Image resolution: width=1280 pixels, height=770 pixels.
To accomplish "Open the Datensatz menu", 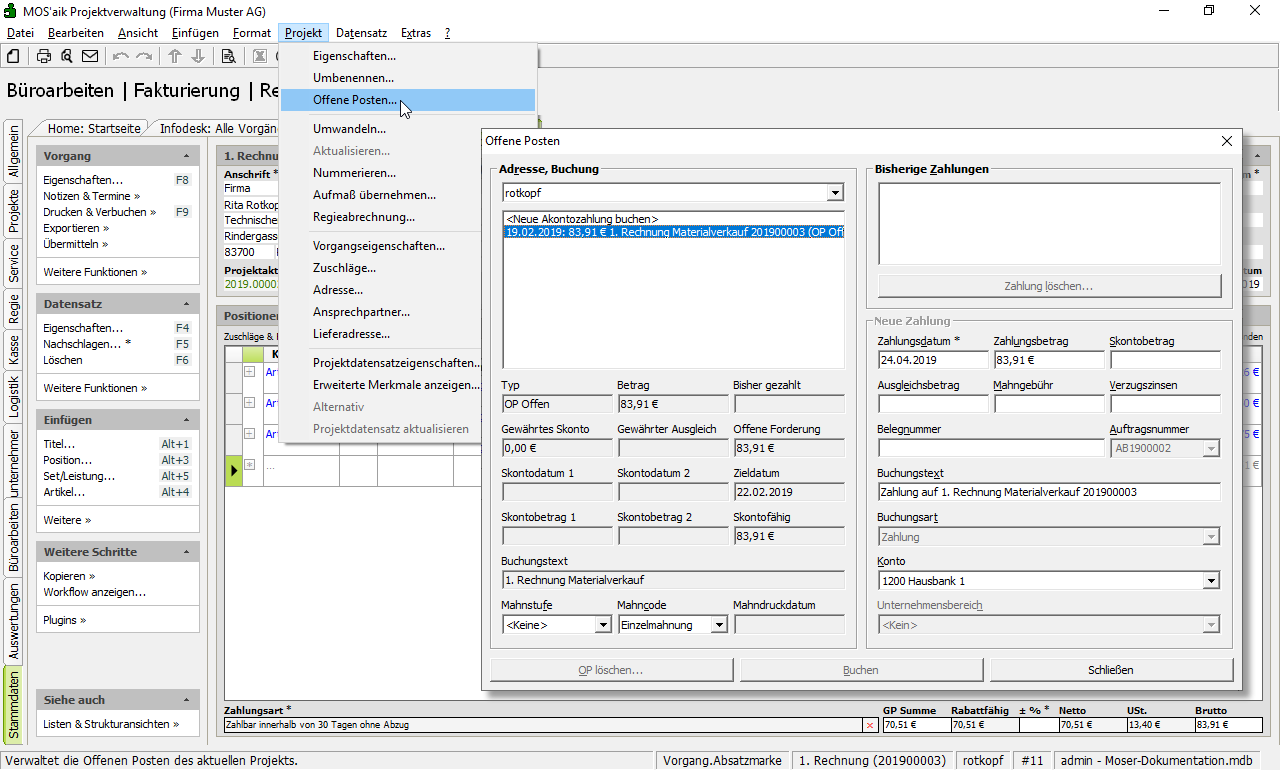I will pos(361,33).
